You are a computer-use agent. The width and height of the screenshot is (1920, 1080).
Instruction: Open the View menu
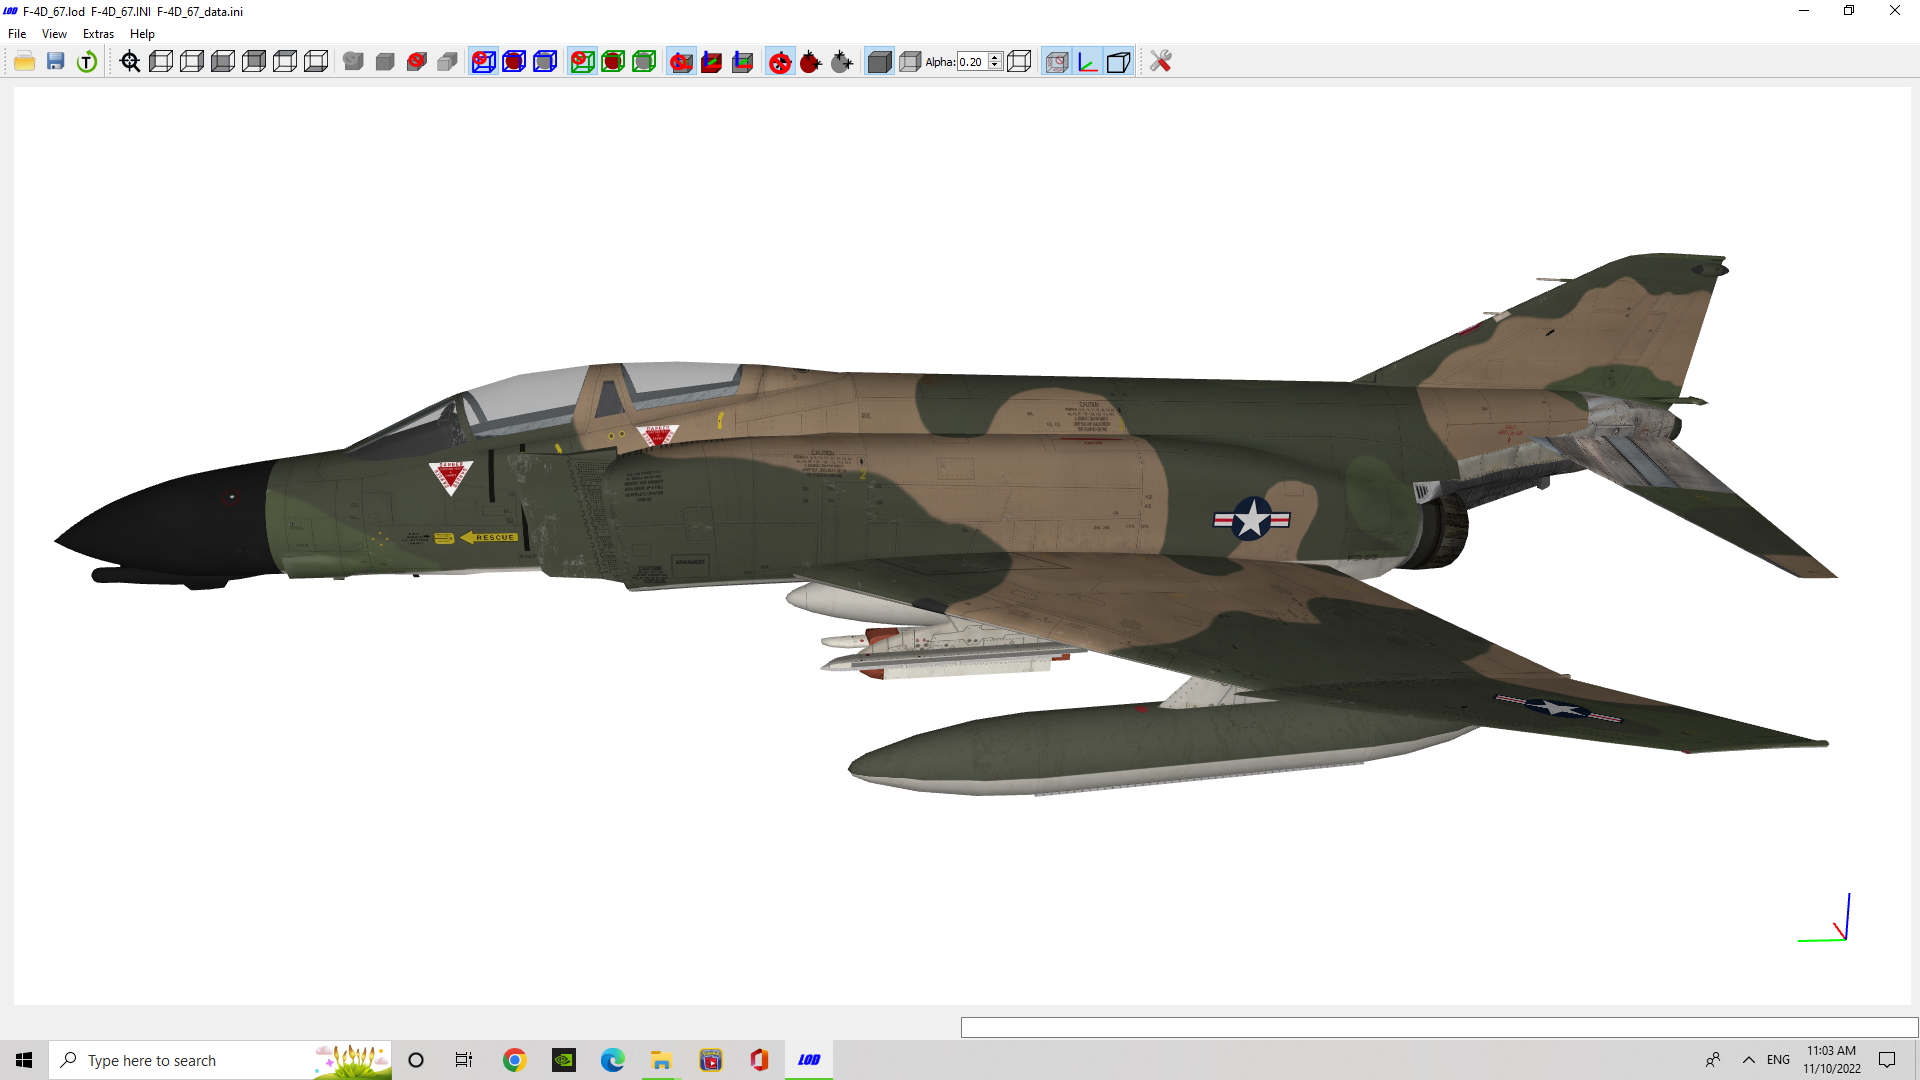(x=54, y=34)
